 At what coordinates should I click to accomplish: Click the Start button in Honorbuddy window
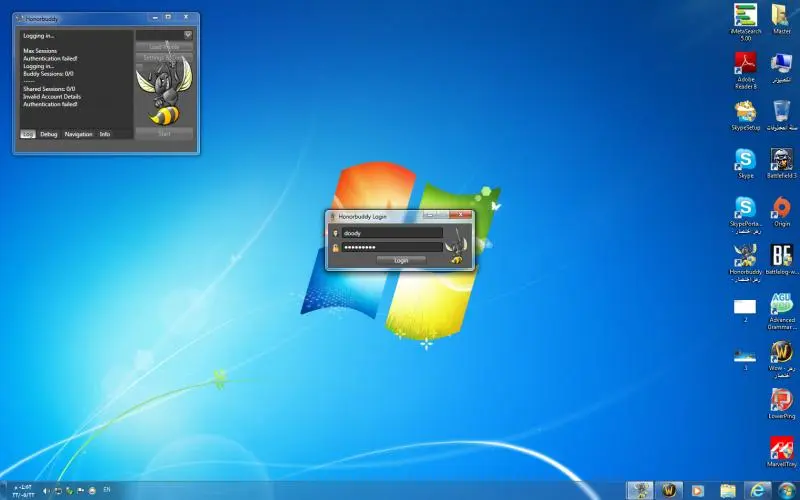pyautogui.click(x=164, y=134)
